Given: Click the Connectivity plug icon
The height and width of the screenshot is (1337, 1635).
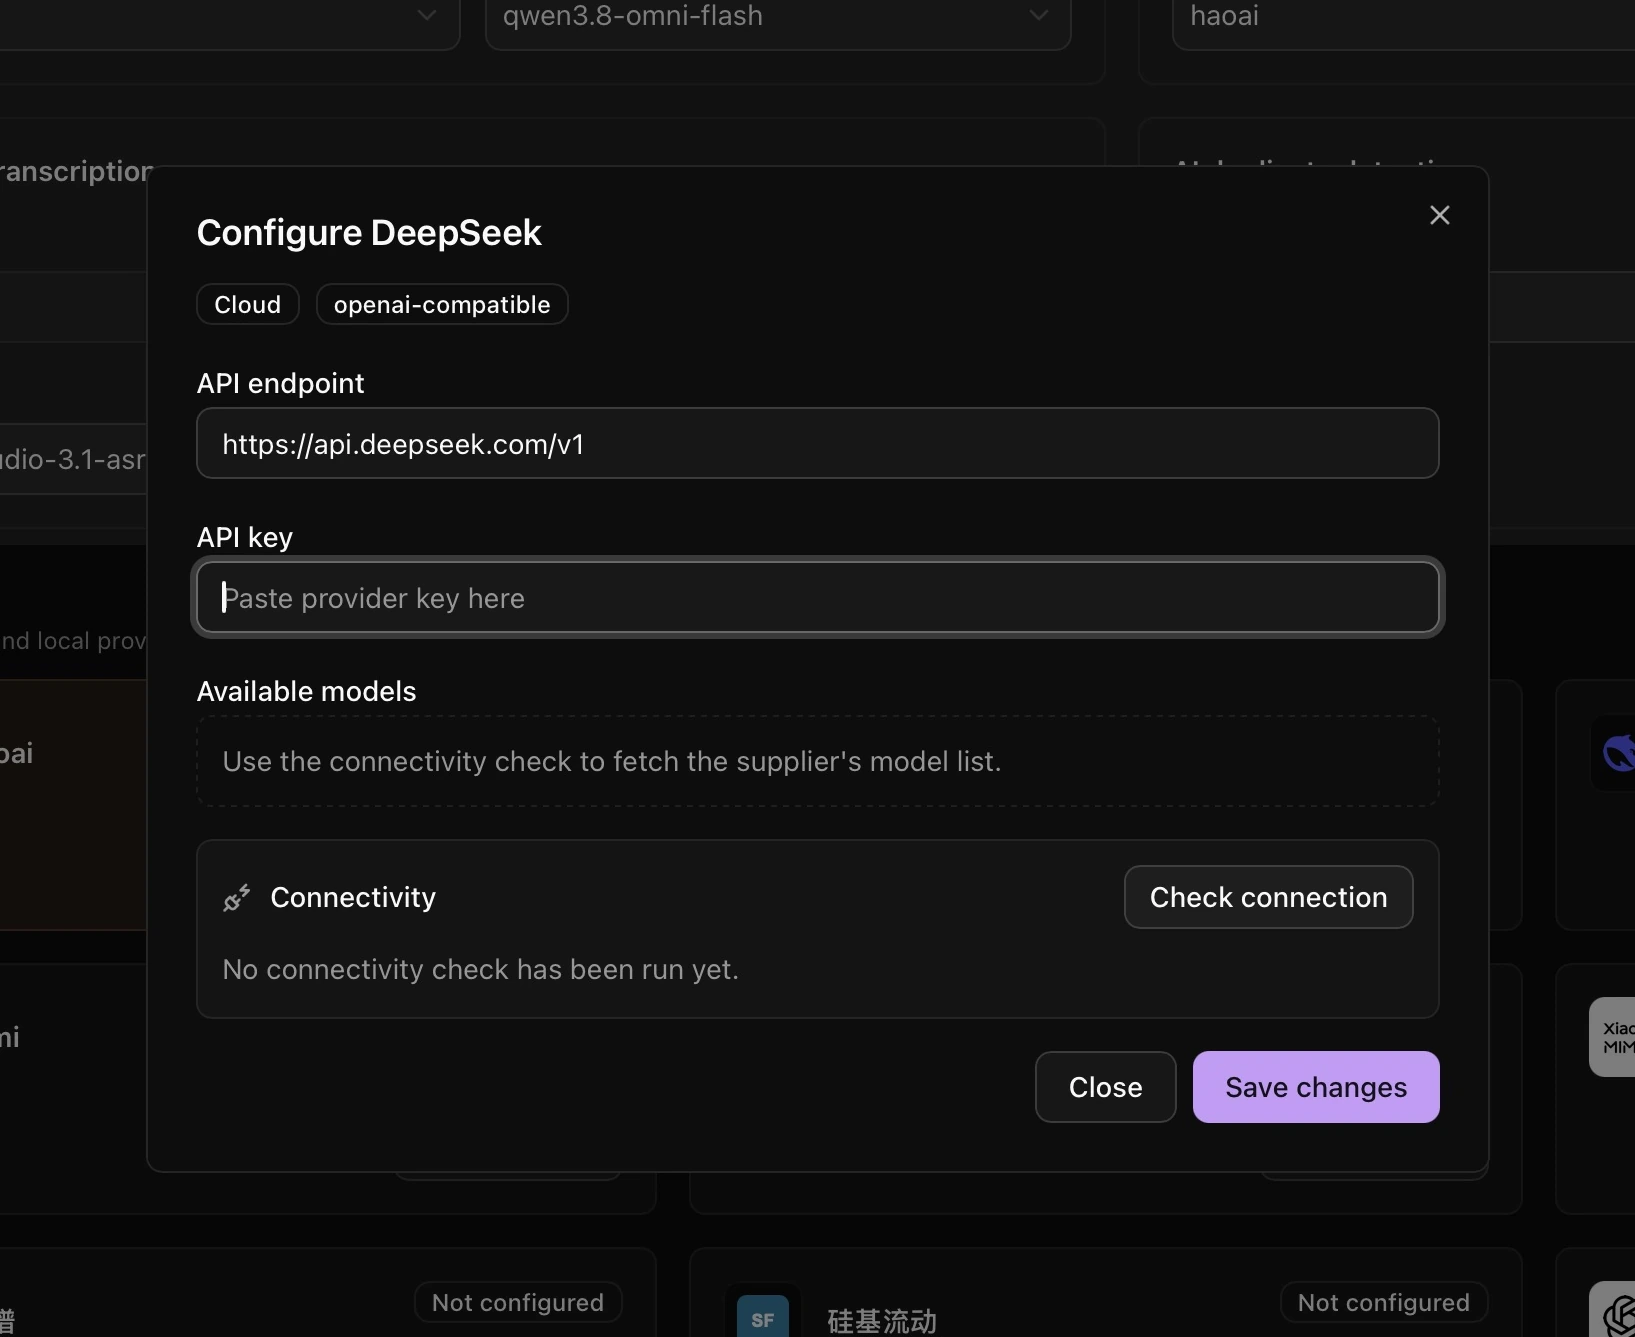Looking at the screenshot, I should point(237,898).
